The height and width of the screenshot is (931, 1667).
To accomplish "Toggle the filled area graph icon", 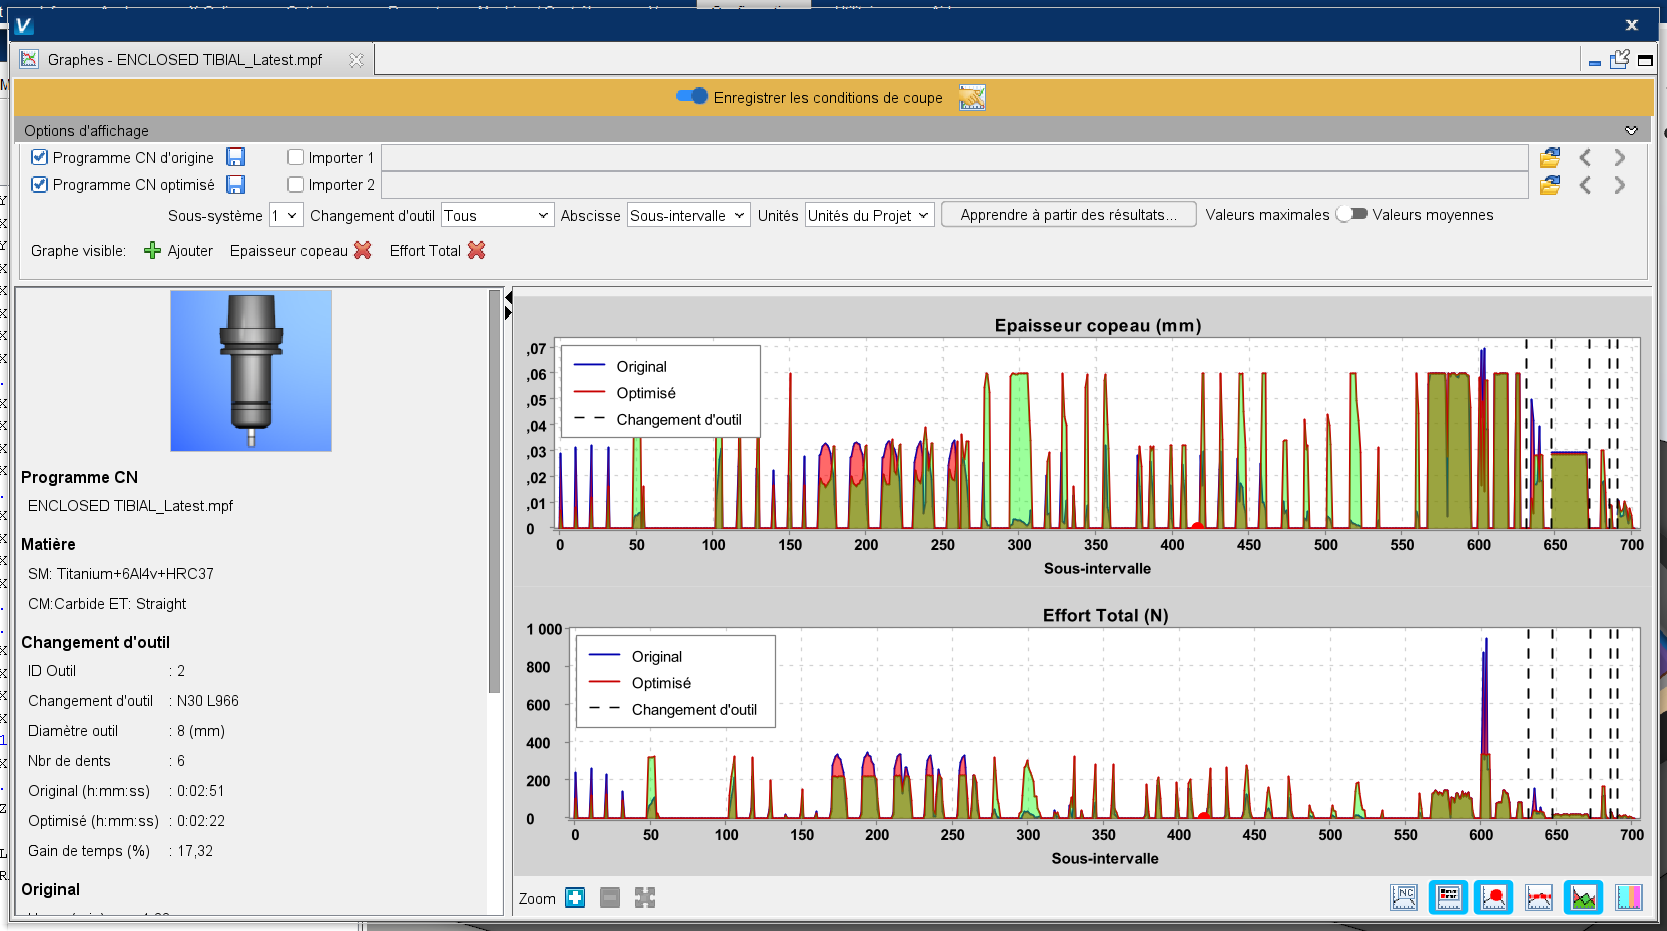I will 1583,898.
